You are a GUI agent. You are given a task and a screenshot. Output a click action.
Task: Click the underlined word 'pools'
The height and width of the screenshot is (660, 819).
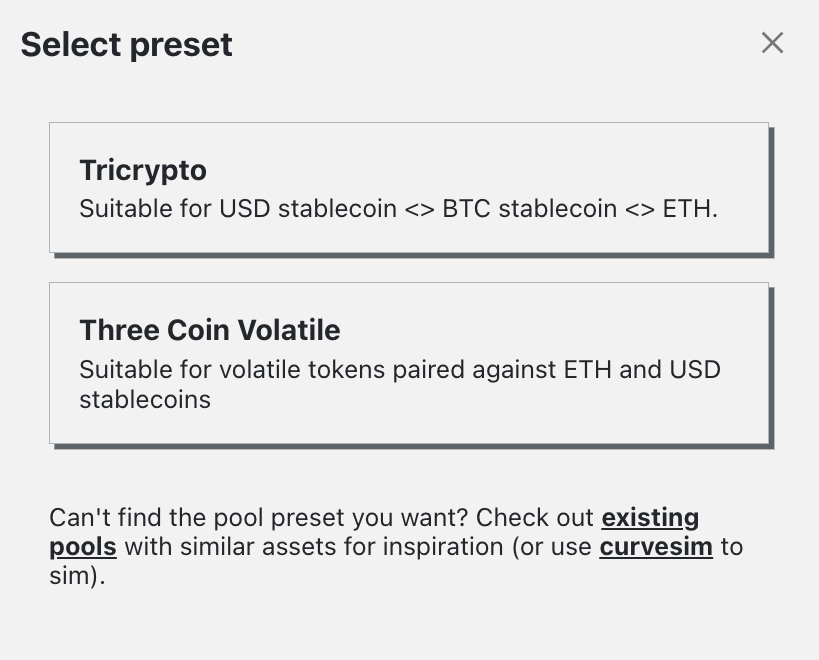[x=83, y=547]
